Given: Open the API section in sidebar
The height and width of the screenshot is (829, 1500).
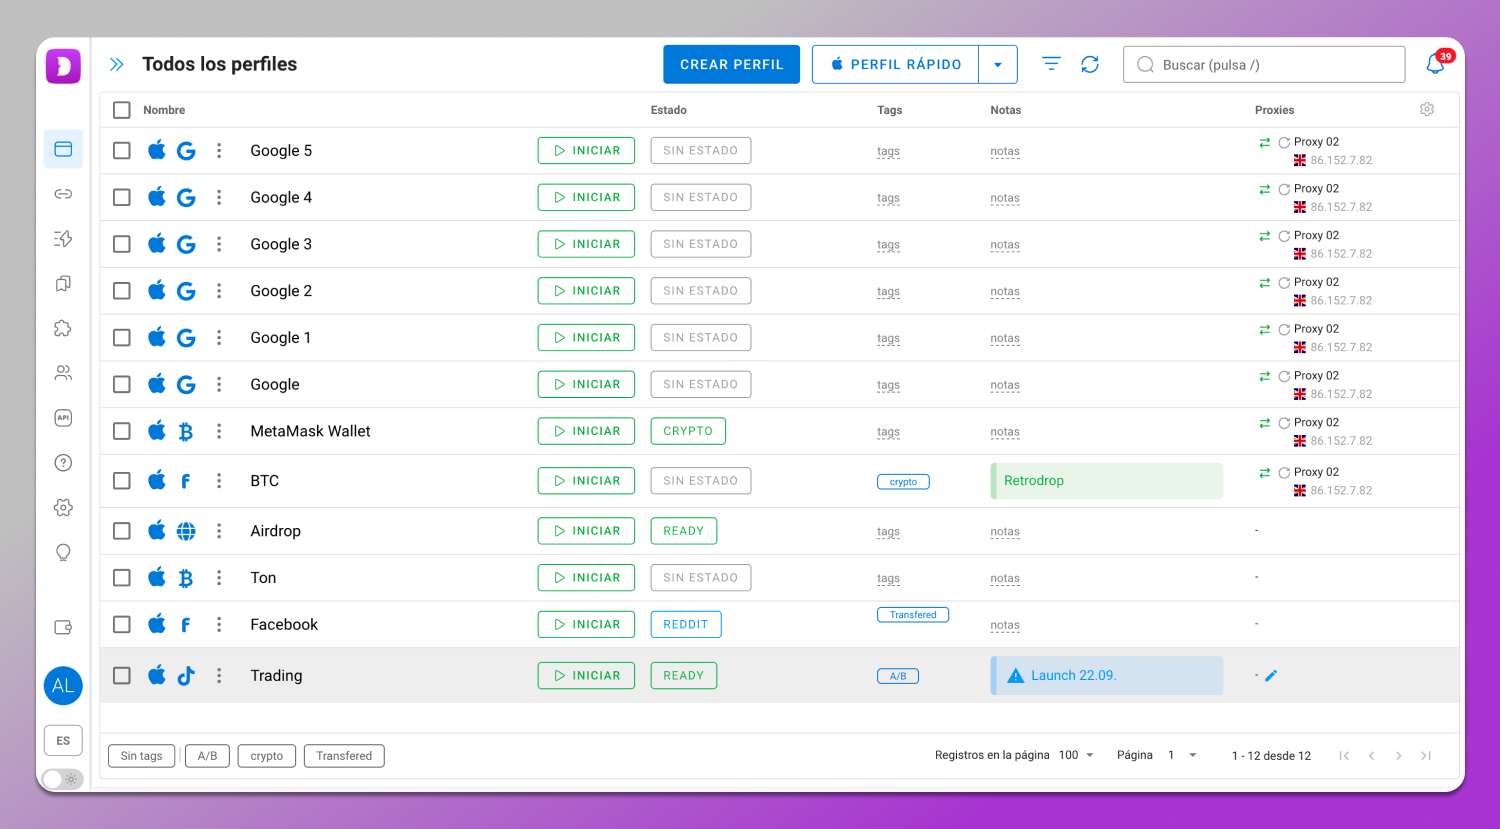Looking at the screenshot, I should pyautogui.click(x=63, y=418).
